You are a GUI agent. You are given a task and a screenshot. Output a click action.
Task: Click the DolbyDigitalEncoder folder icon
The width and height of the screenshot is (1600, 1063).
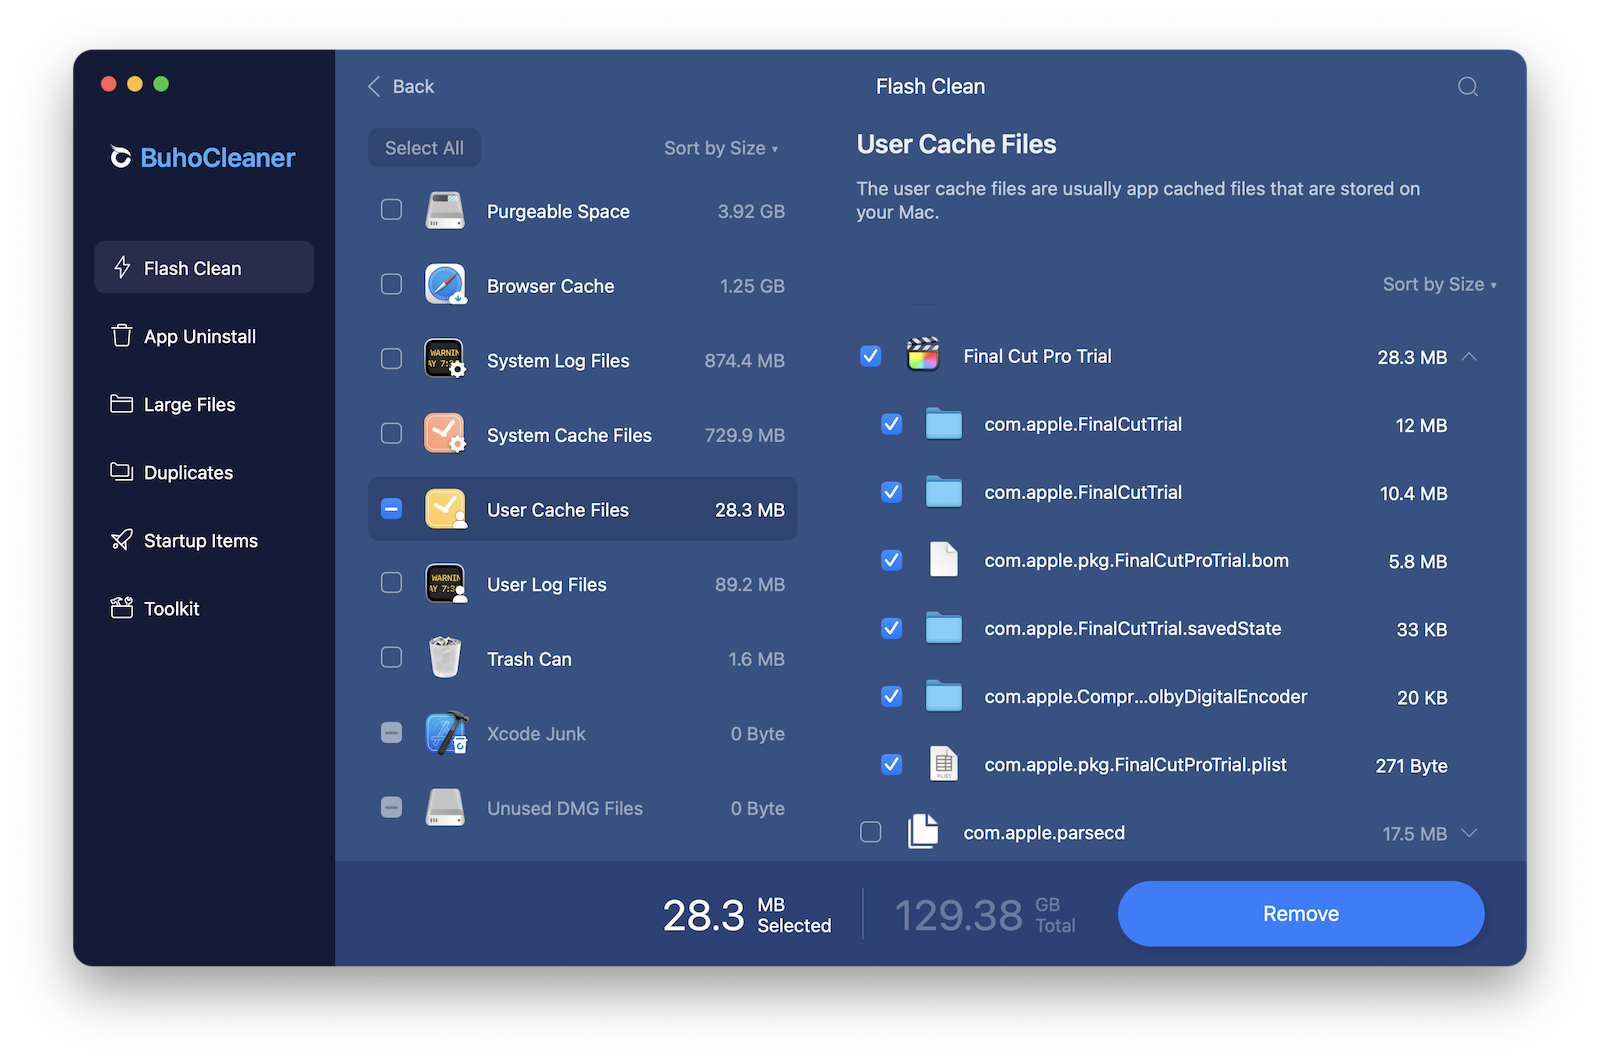(943, 696)
